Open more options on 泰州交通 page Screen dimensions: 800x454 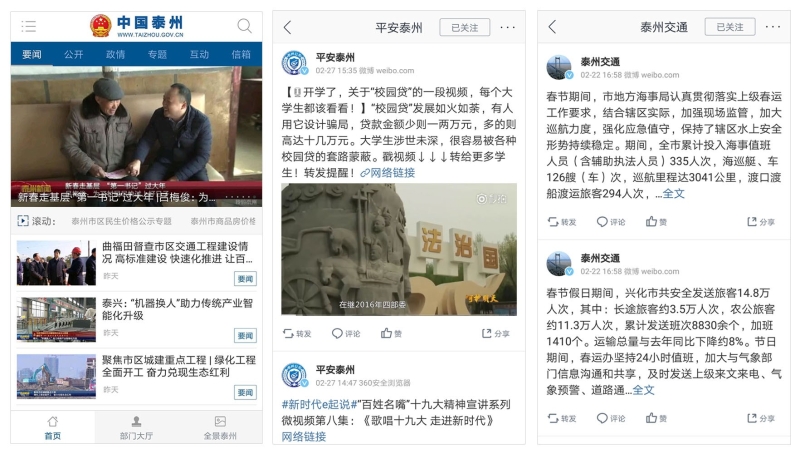772,27
